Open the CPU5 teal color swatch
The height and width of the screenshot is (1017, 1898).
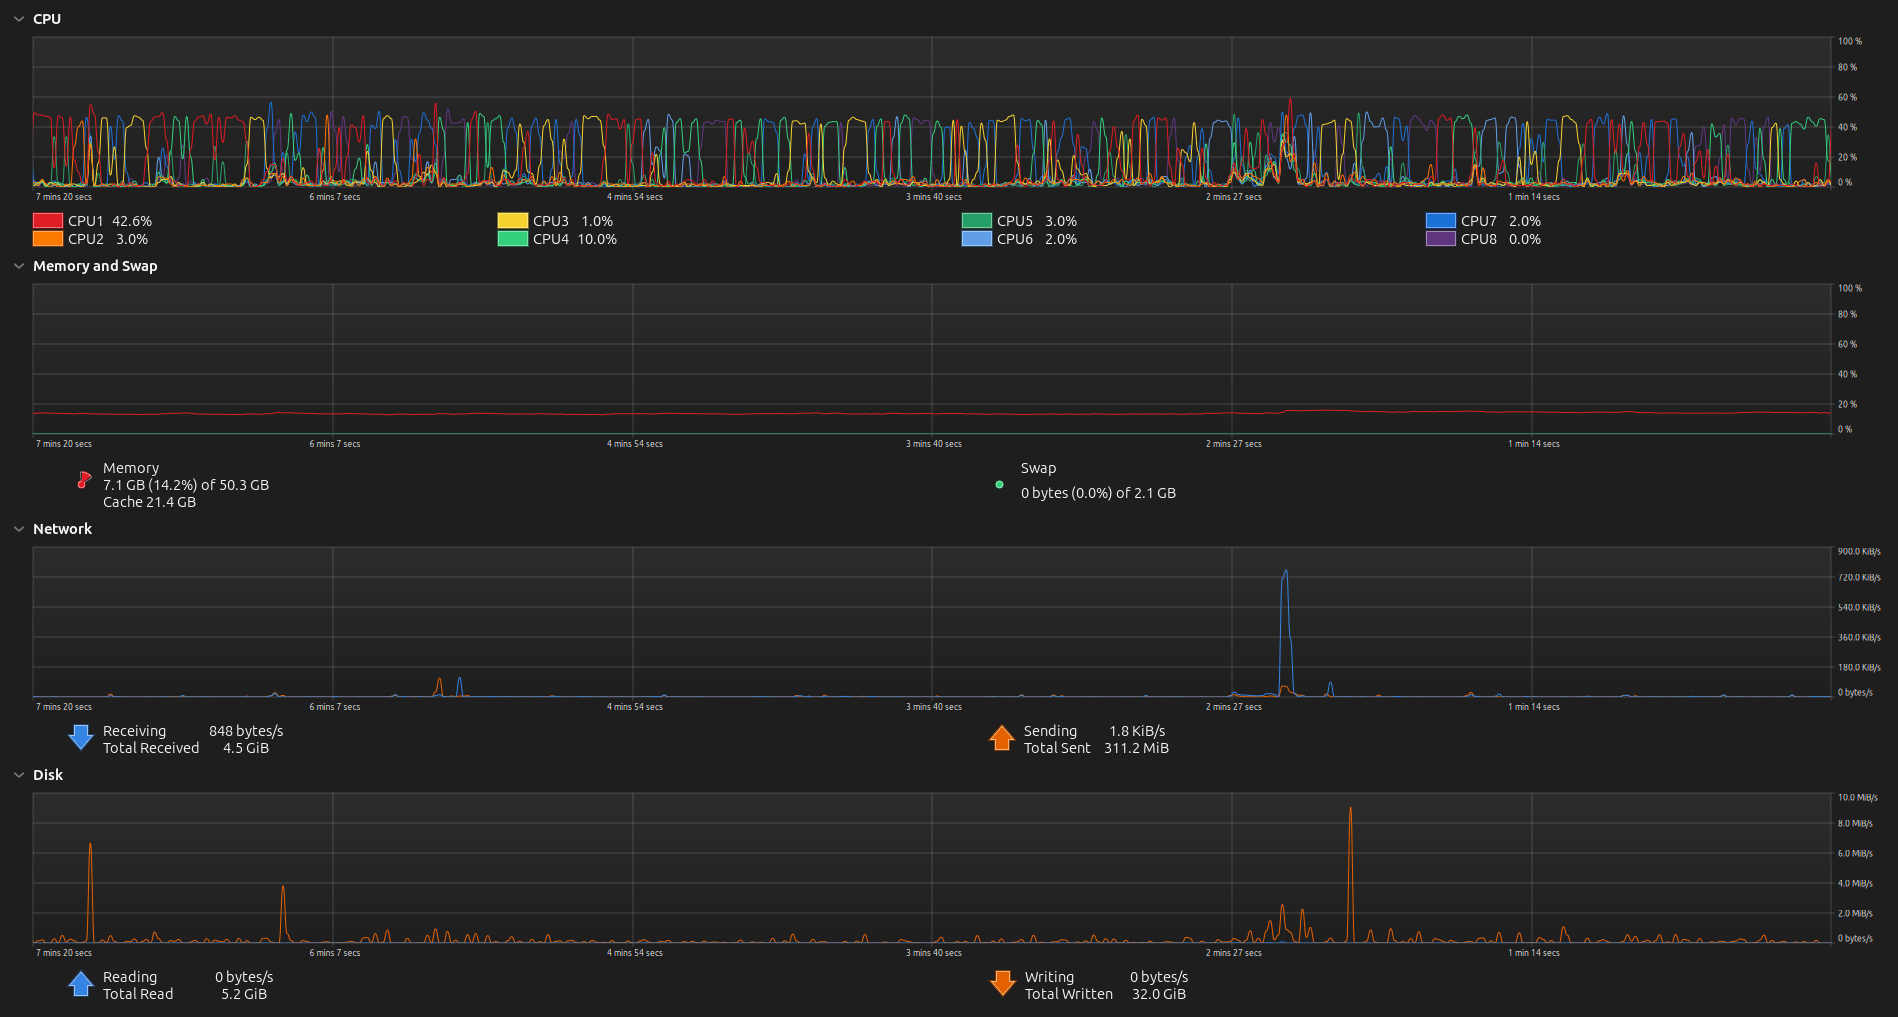(977, 221)
